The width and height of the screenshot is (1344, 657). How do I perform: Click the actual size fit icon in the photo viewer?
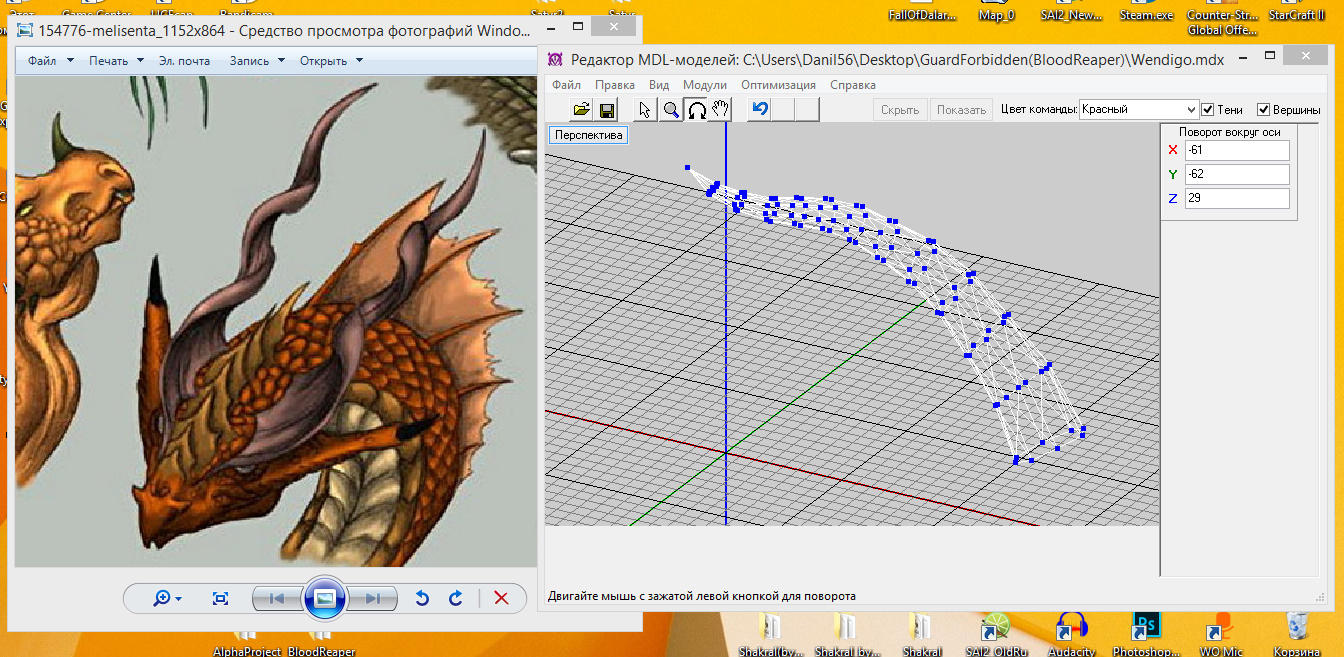click(221, 598)
